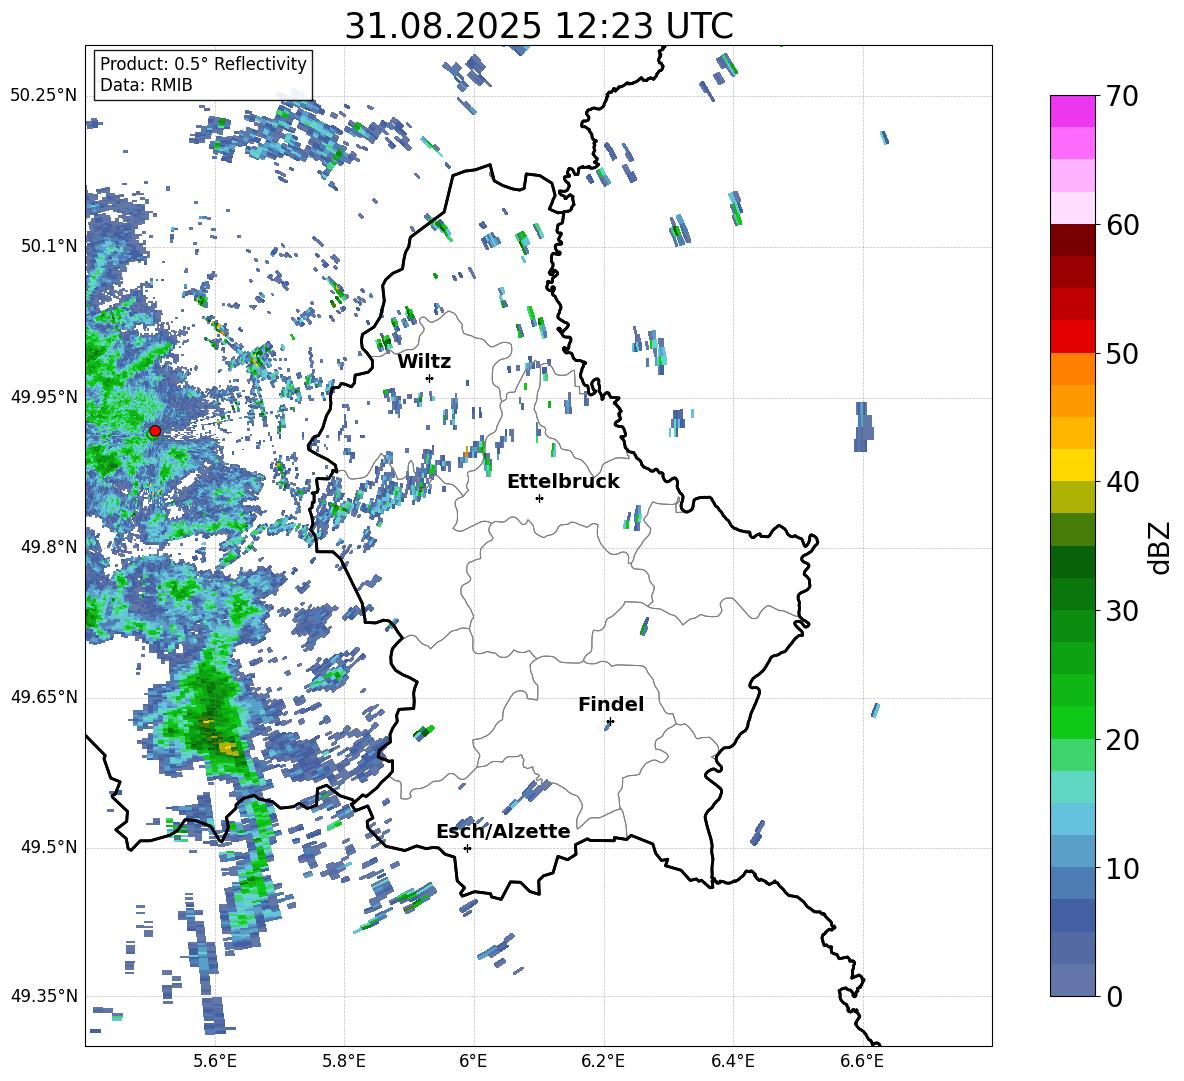
Task: Click the 70 value on colorbar
Action: [1122, 97]
